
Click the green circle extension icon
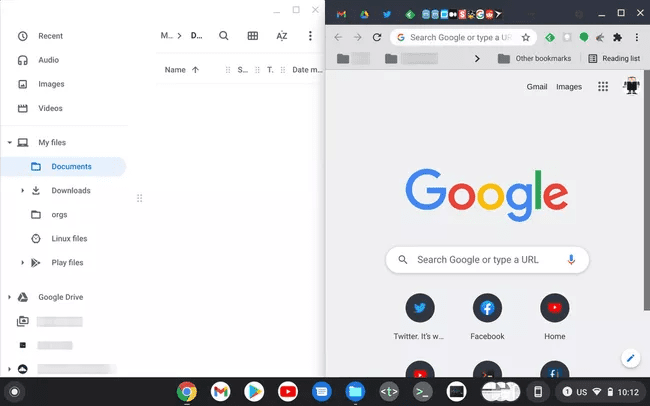[584, 37]
